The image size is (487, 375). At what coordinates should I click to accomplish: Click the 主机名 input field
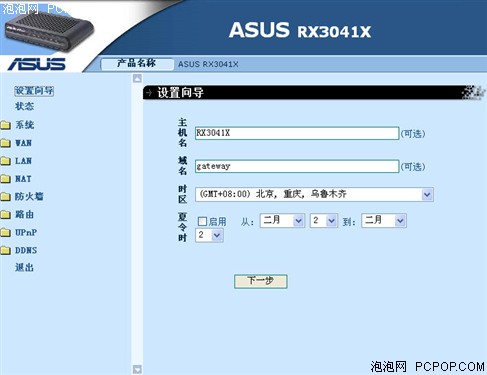[x=297, y=133]
